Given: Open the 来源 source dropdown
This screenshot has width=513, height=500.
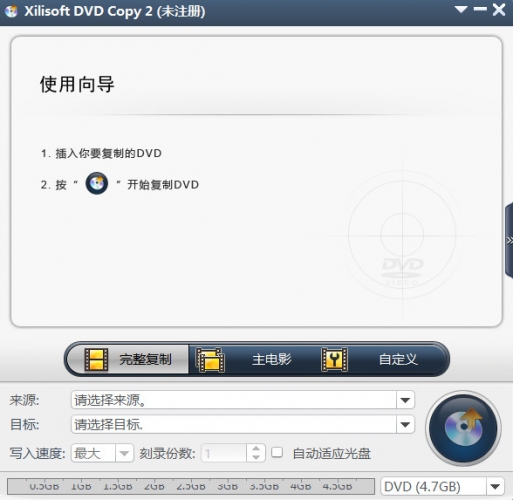Looking at the screenshot, I should click(405, 400).
